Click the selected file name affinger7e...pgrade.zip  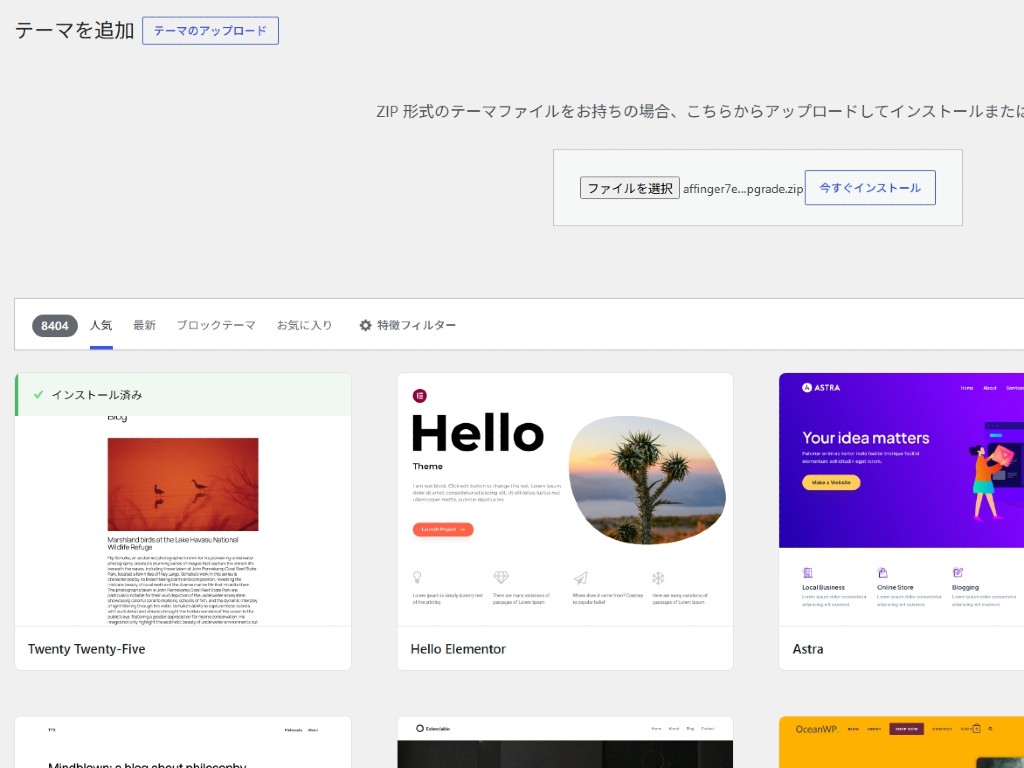743,189
